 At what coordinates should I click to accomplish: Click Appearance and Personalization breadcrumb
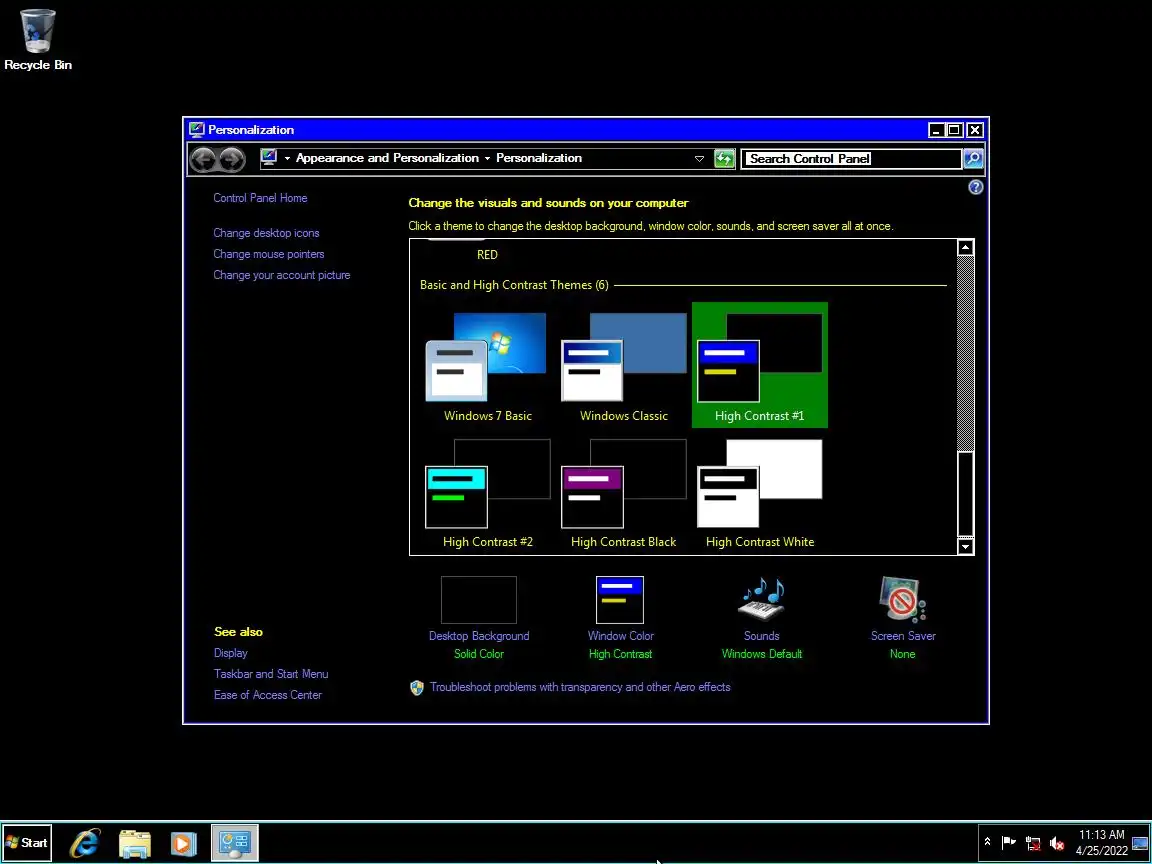pyautogui.click(x=387, y=158)
